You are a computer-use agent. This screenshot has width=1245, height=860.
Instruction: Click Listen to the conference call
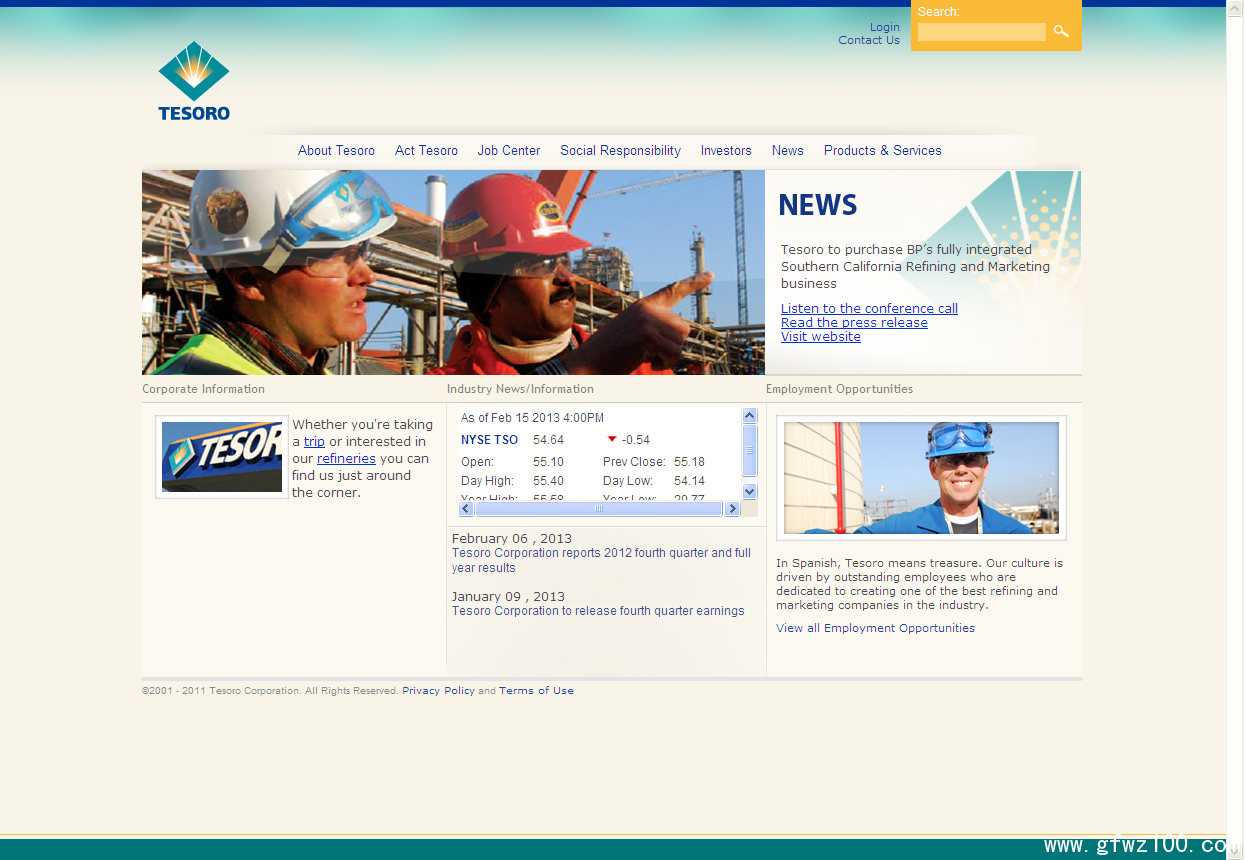869,309
